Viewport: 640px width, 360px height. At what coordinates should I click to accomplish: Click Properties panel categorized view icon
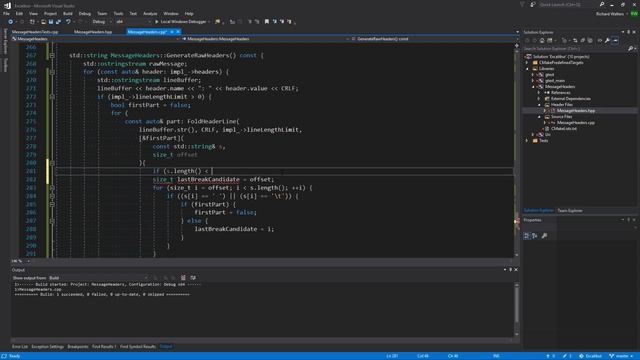pos(527,236)
